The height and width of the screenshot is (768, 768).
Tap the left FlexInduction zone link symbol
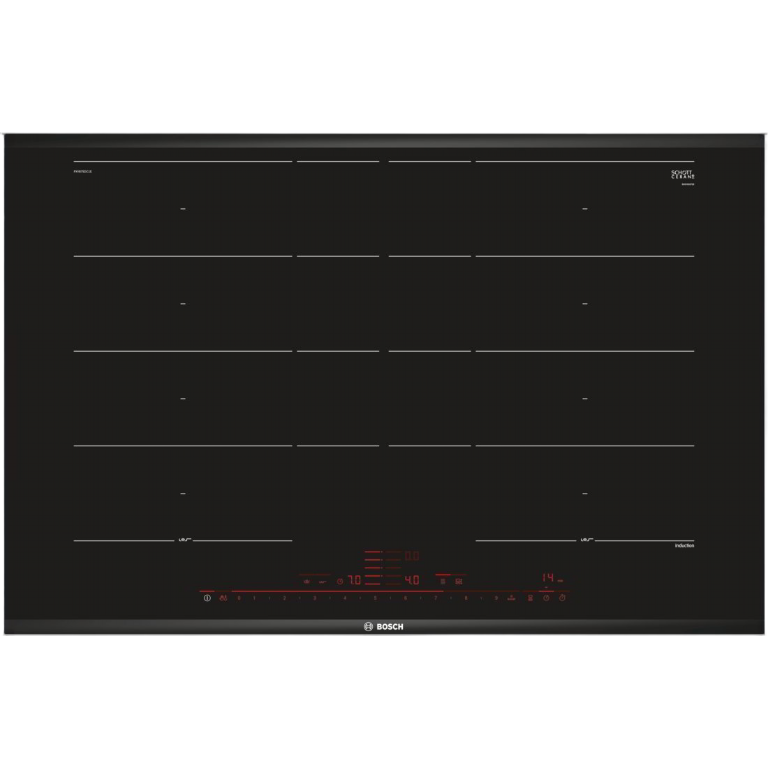point(183,541)
